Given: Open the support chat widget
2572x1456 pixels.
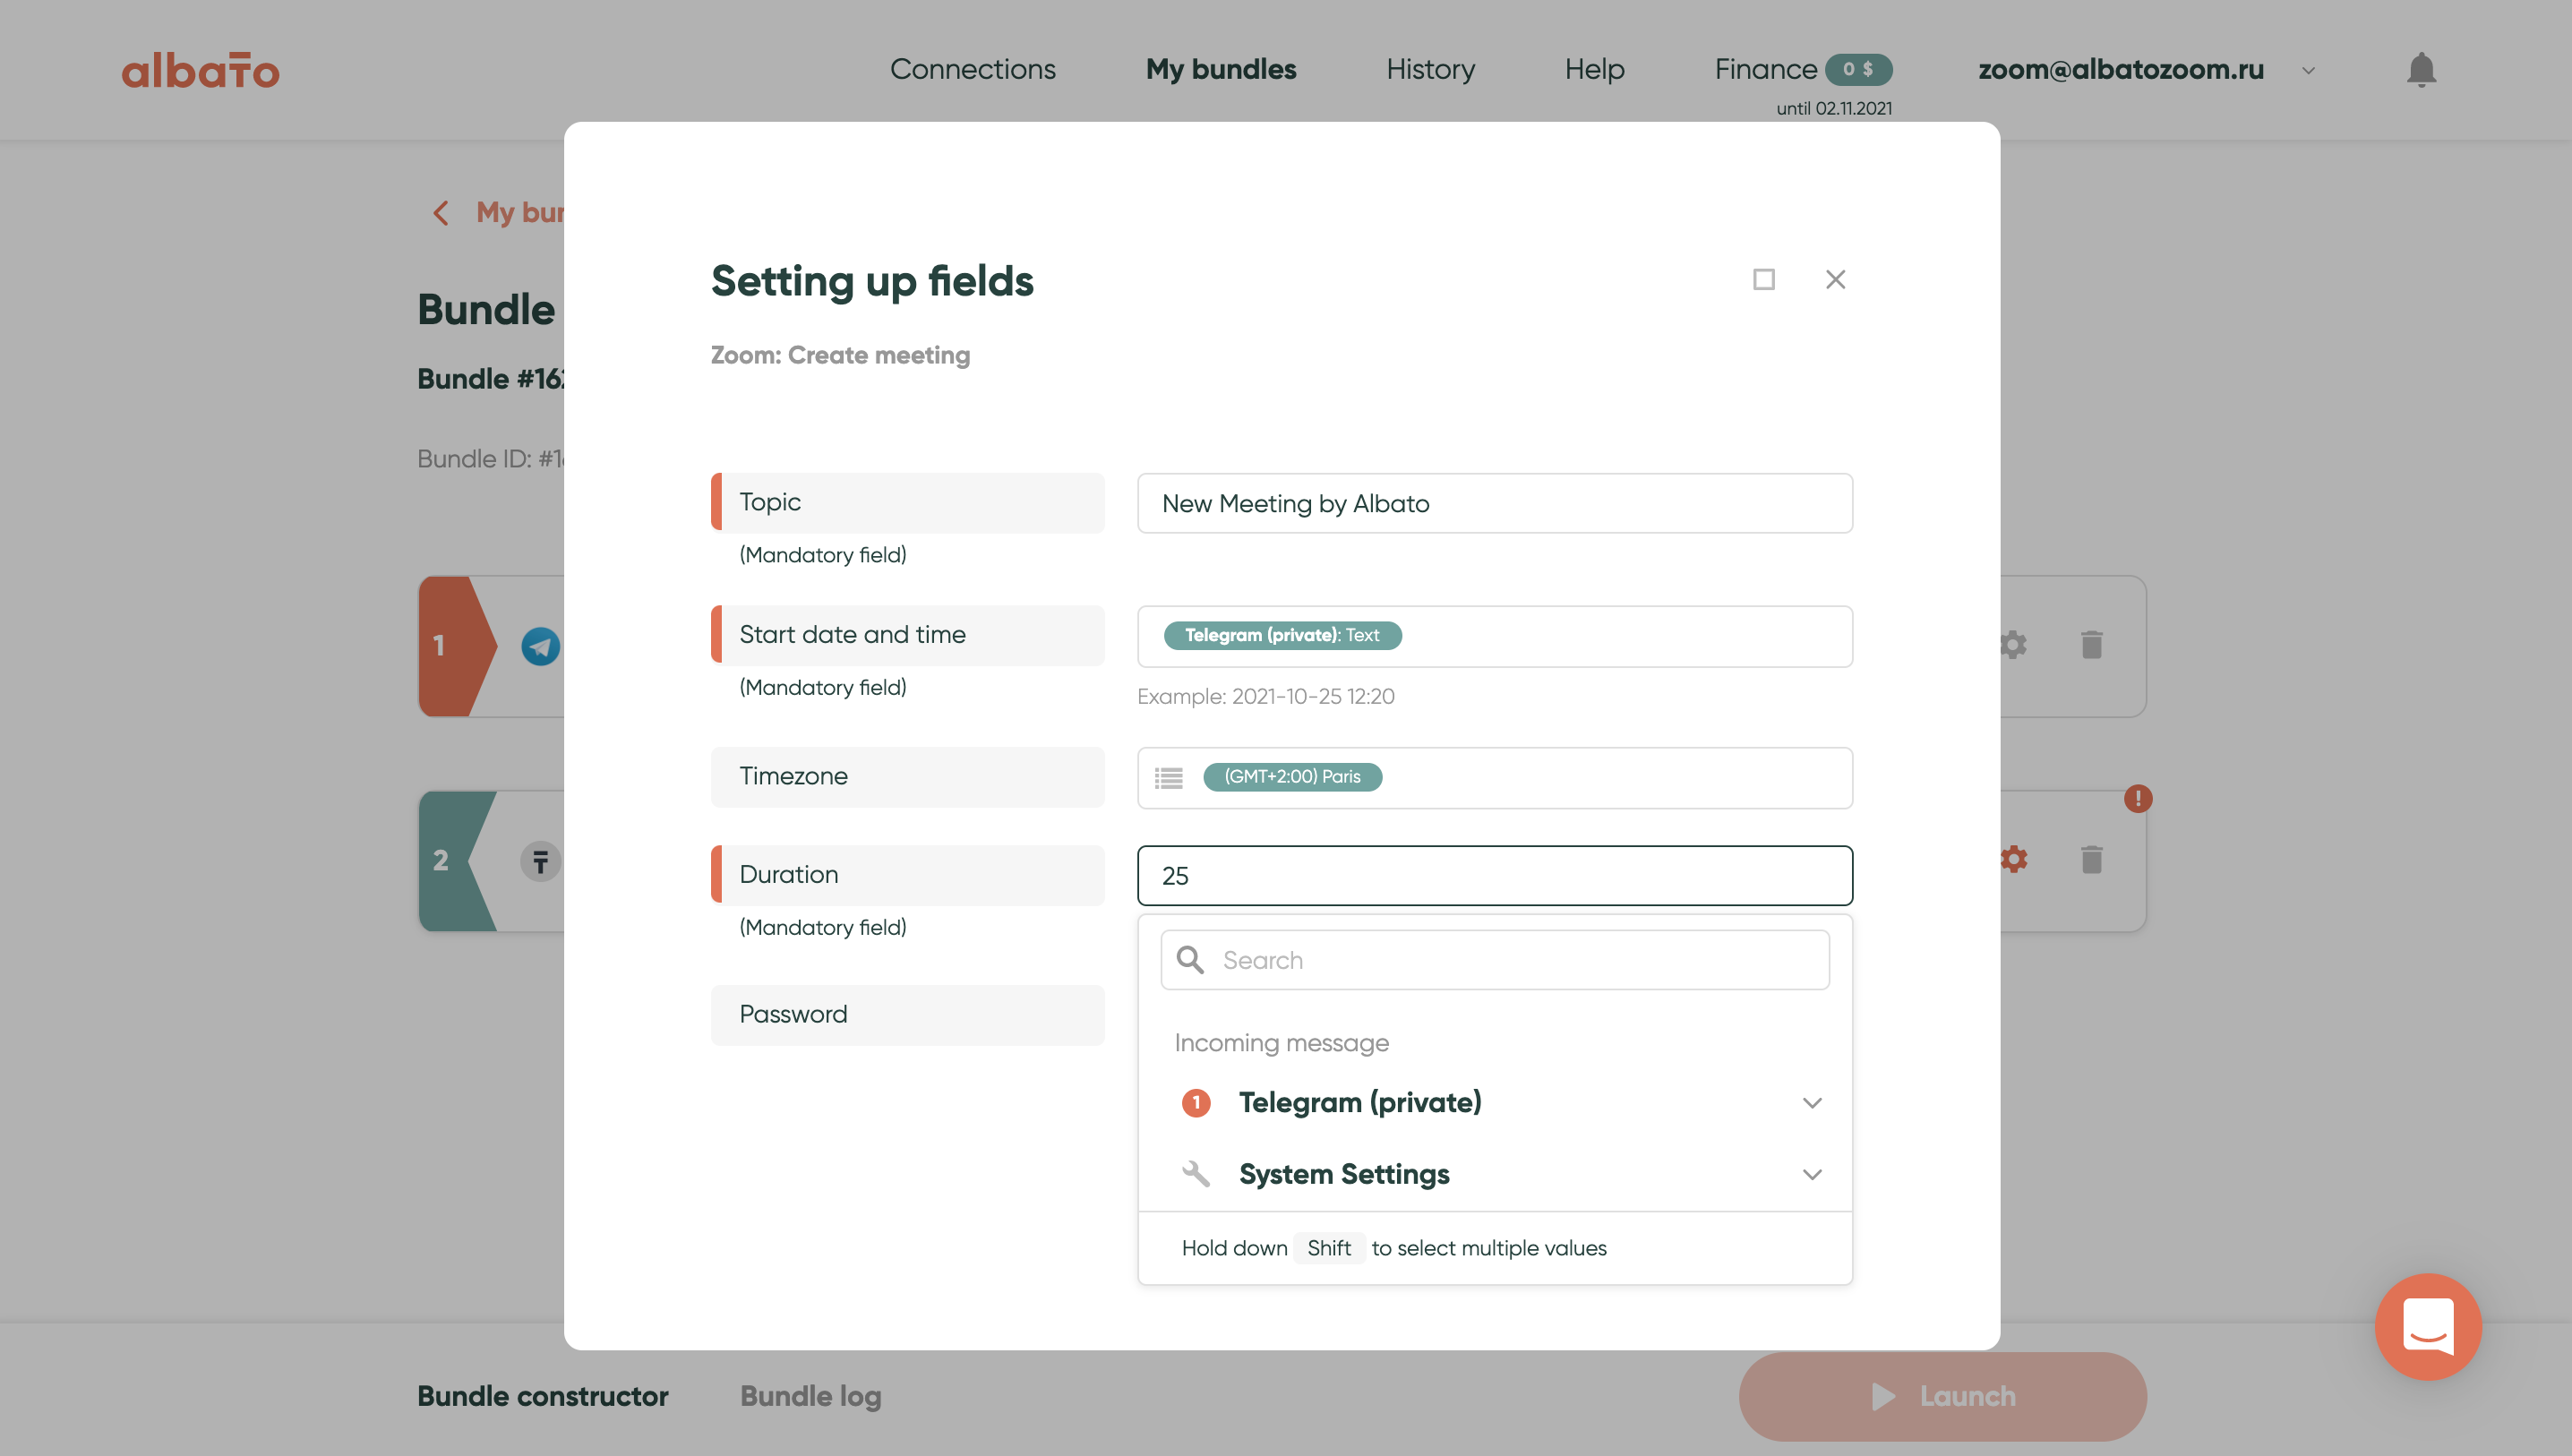Looking at the screenshot, I should [x=2428, y=1326].
